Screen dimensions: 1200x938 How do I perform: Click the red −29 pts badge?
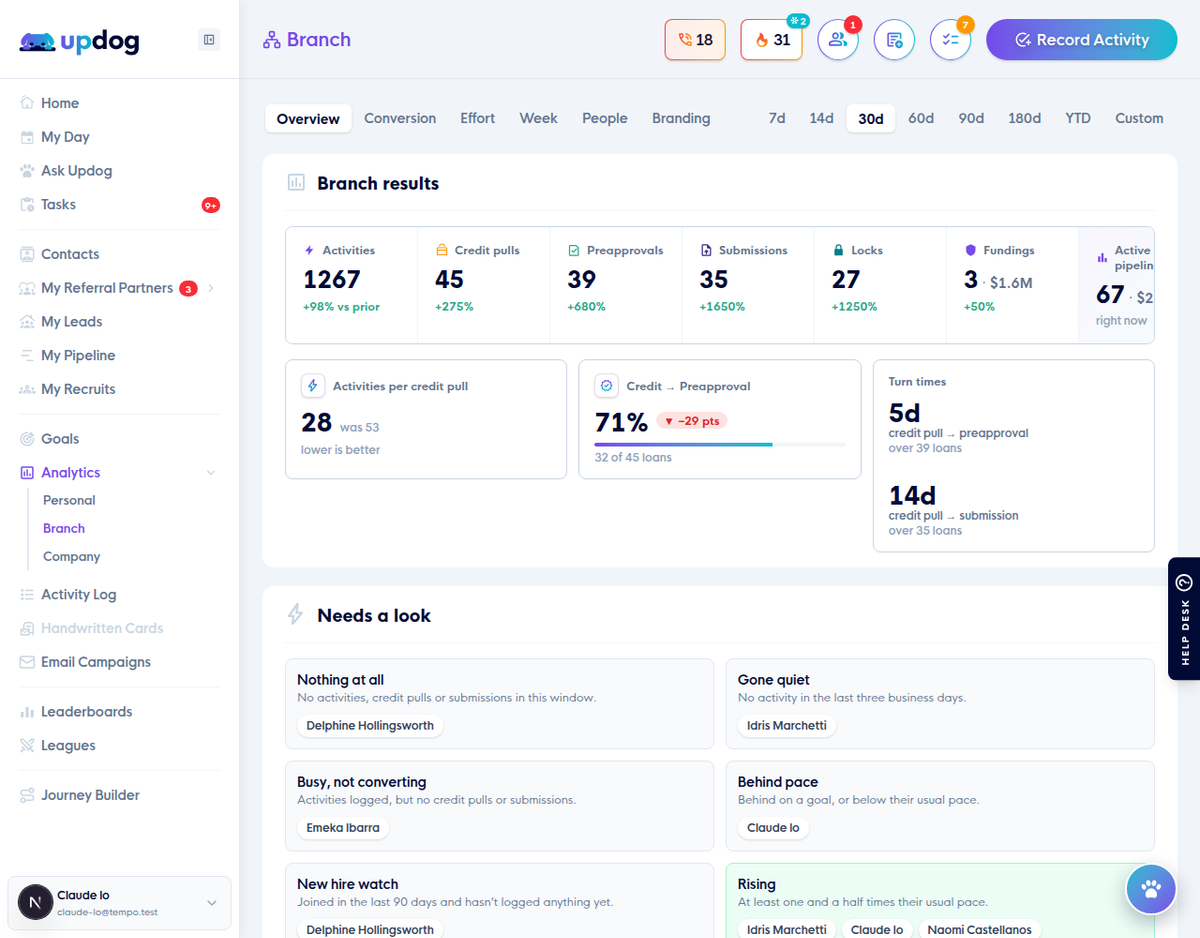point(692,421)
